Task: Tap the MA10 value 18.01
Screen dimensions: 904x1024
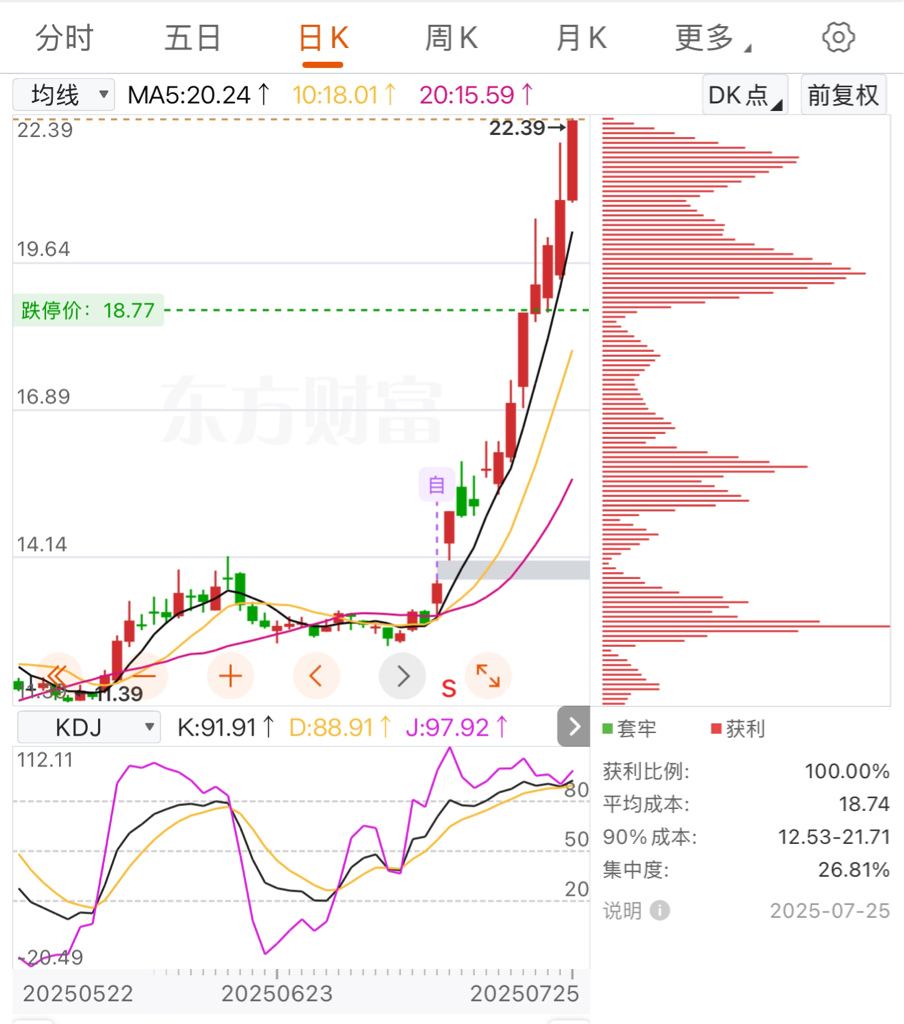Action: [x=344, y=95]
